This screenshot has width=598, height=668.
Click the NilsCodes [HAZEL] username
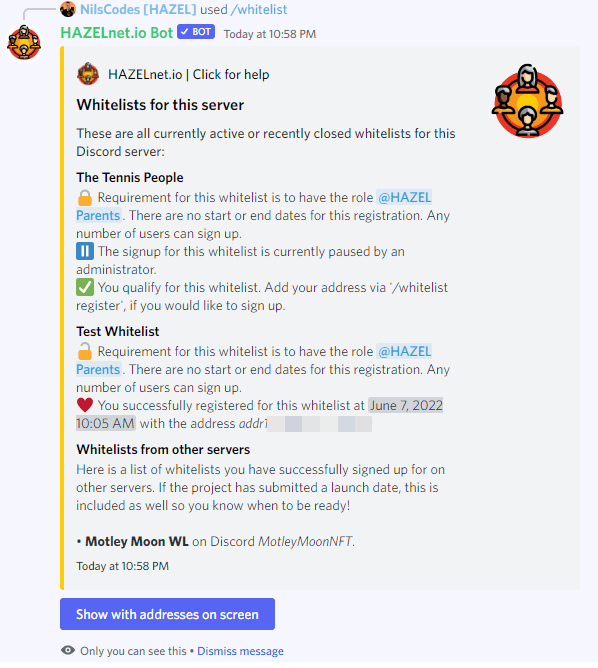click(138, 9)
